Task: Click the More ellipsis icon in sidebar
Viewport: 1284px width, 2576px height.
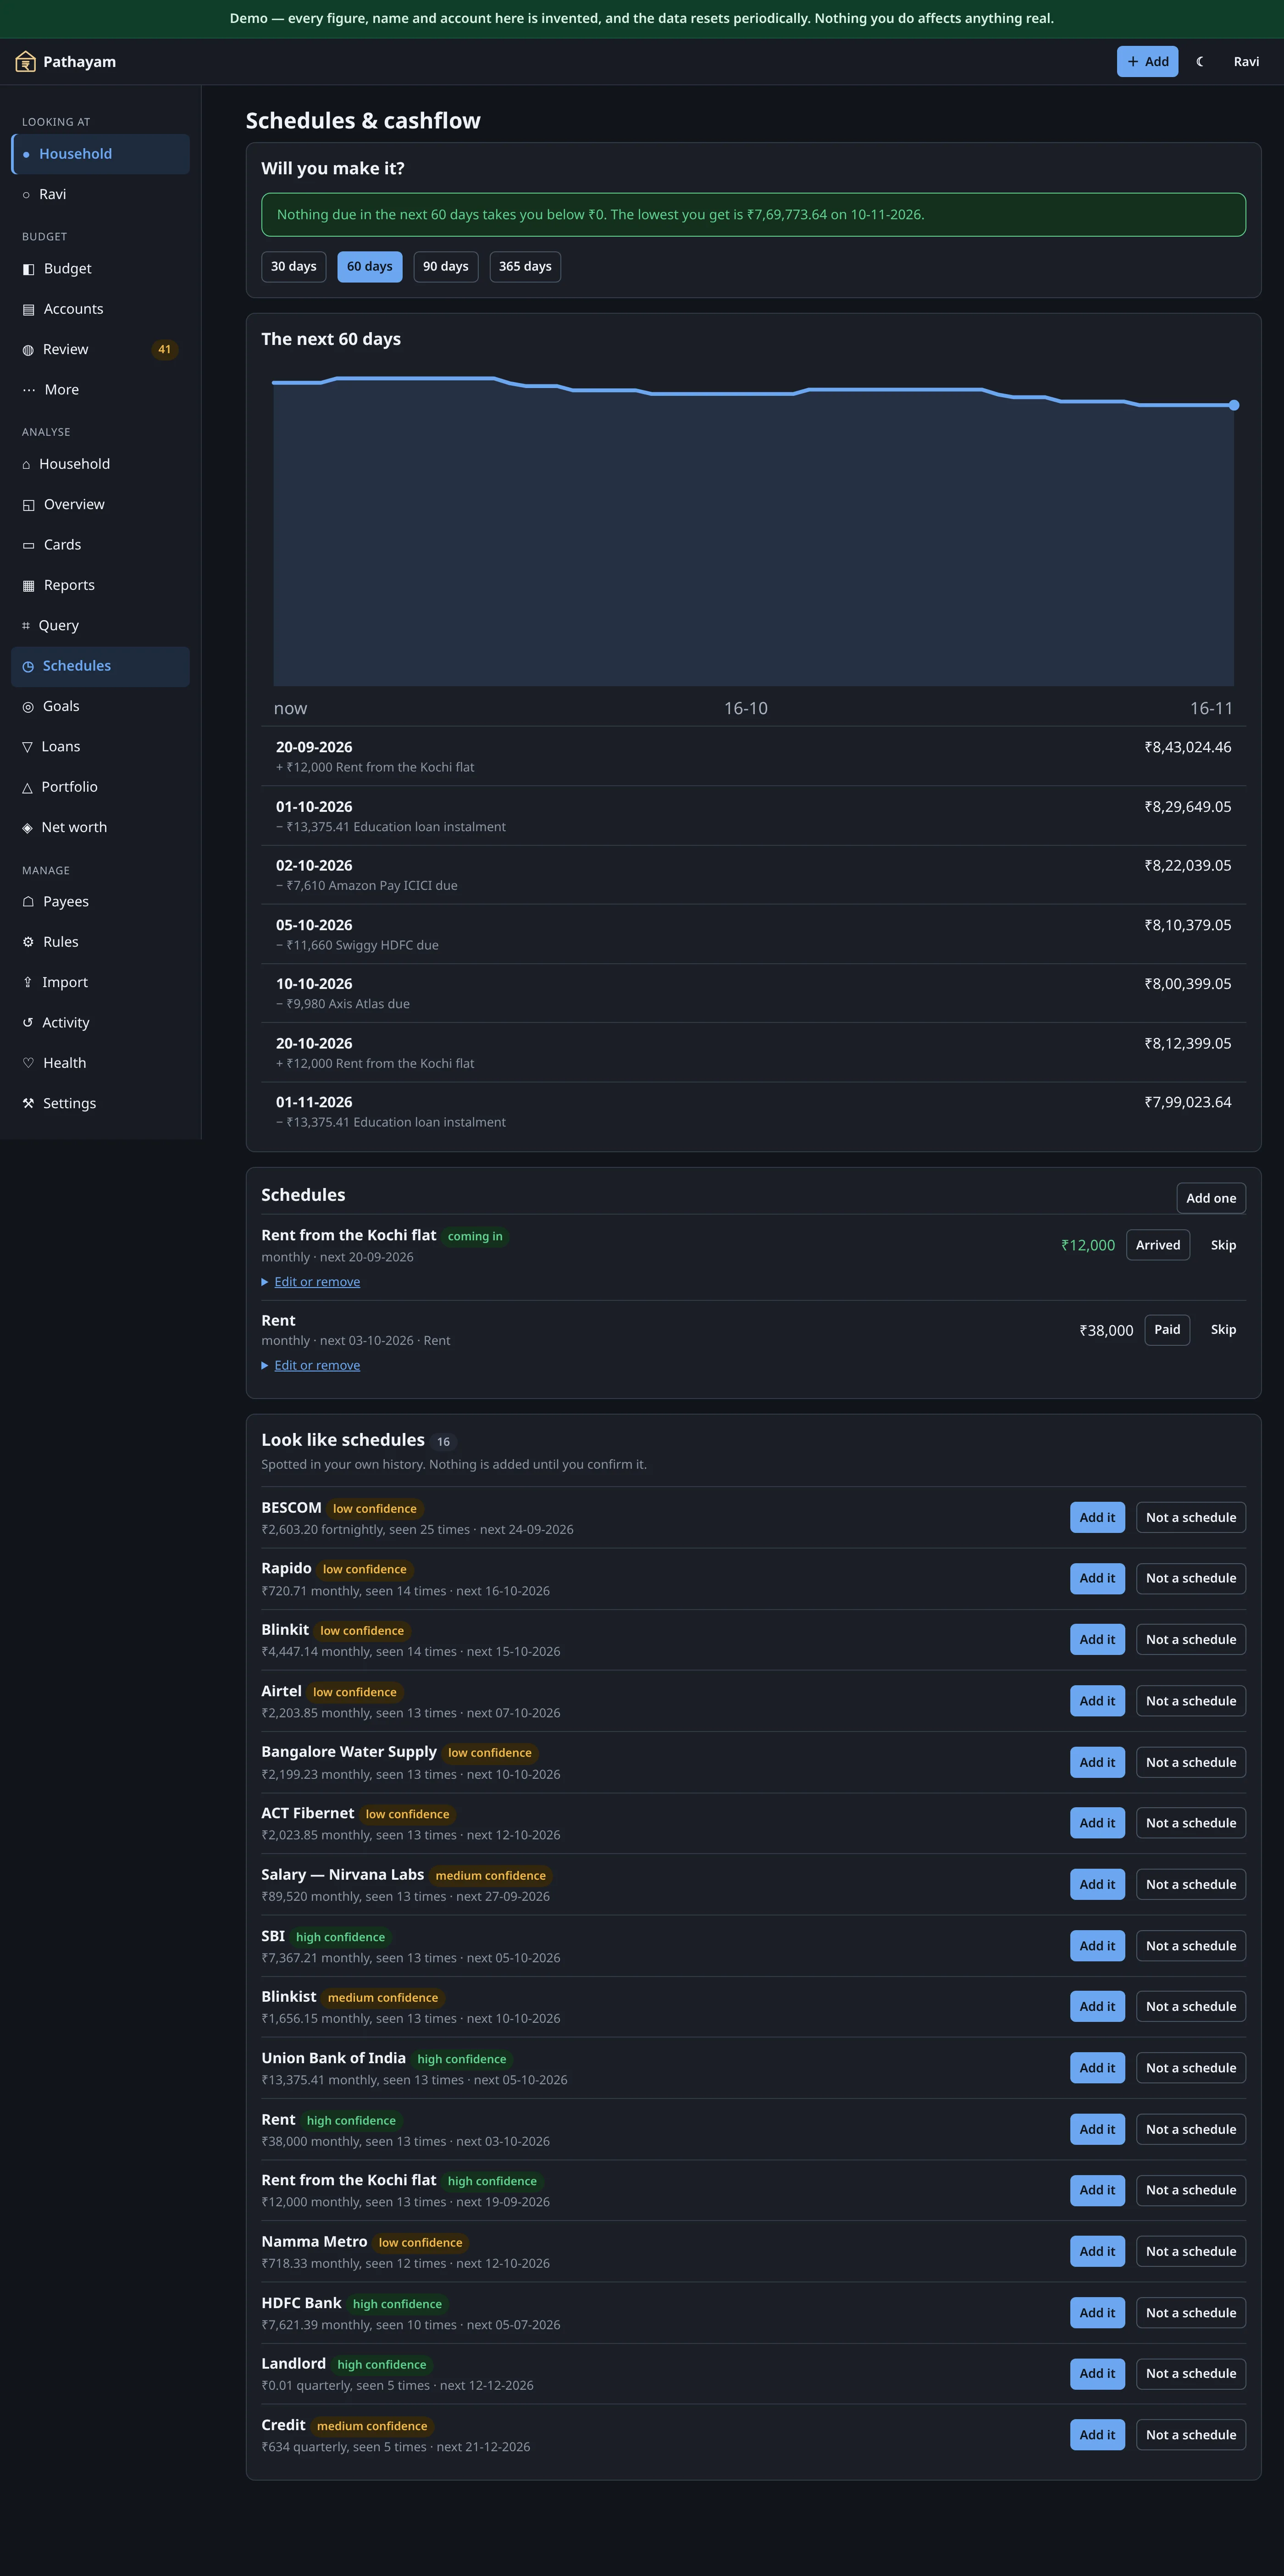Action: [29, 390]
